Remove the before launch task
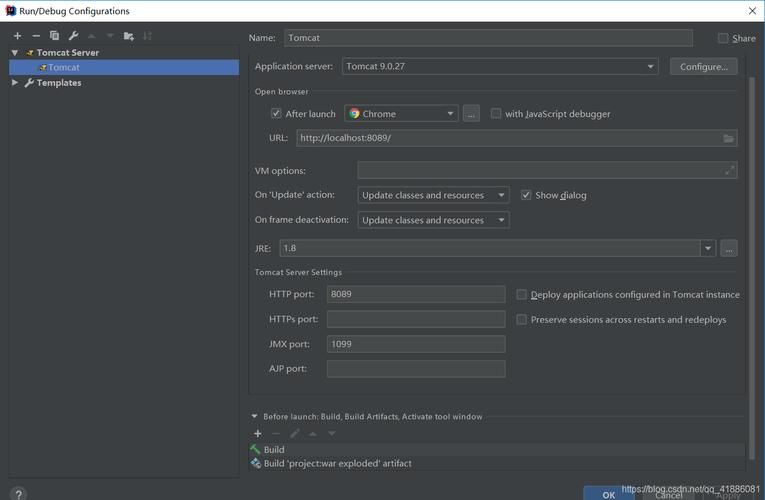Viewport: 765px width, 500px height. coord(276,434)
